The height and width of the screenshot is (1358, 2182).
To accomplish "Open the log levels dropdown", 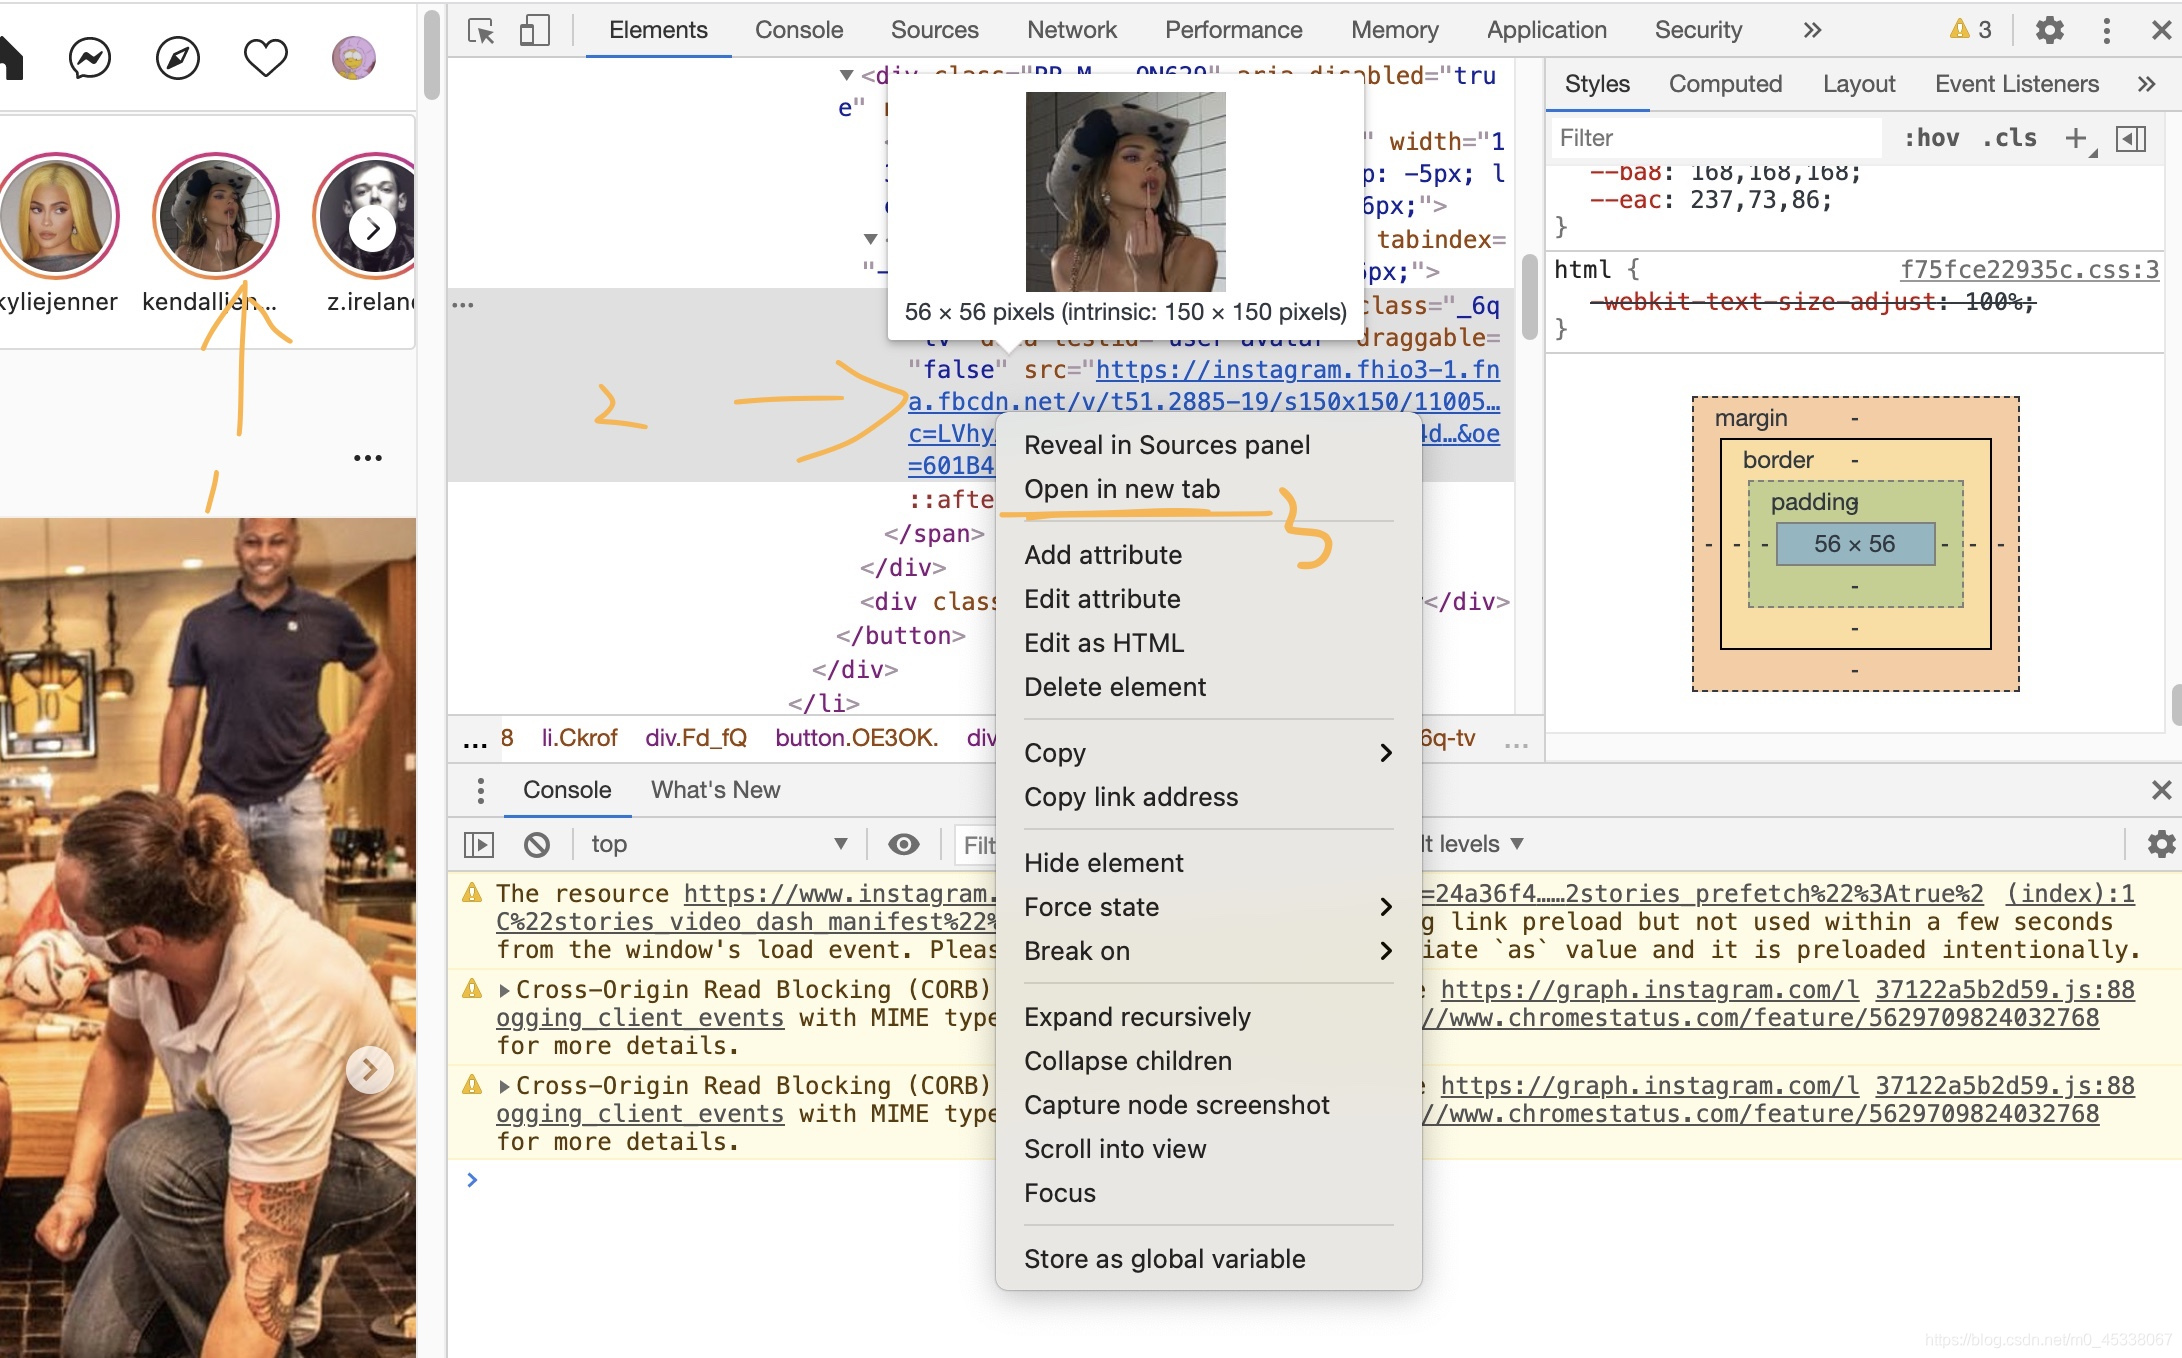I will [1472, 845].
